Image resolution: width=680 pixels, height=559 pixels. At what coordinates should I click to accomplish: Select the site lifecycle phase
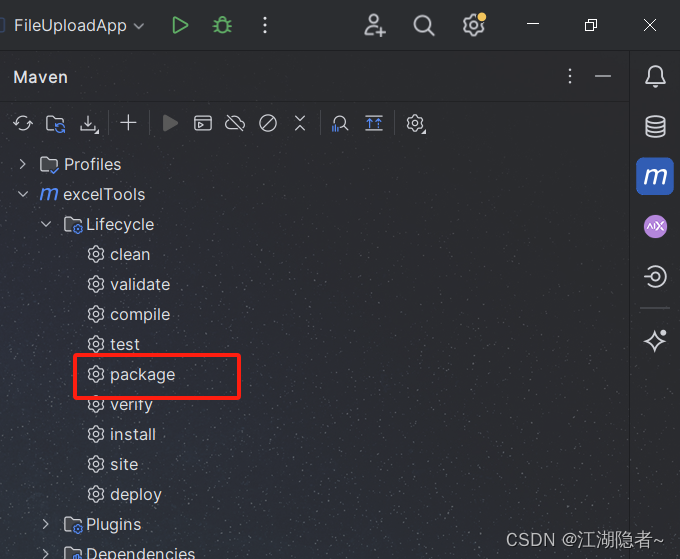113,464
